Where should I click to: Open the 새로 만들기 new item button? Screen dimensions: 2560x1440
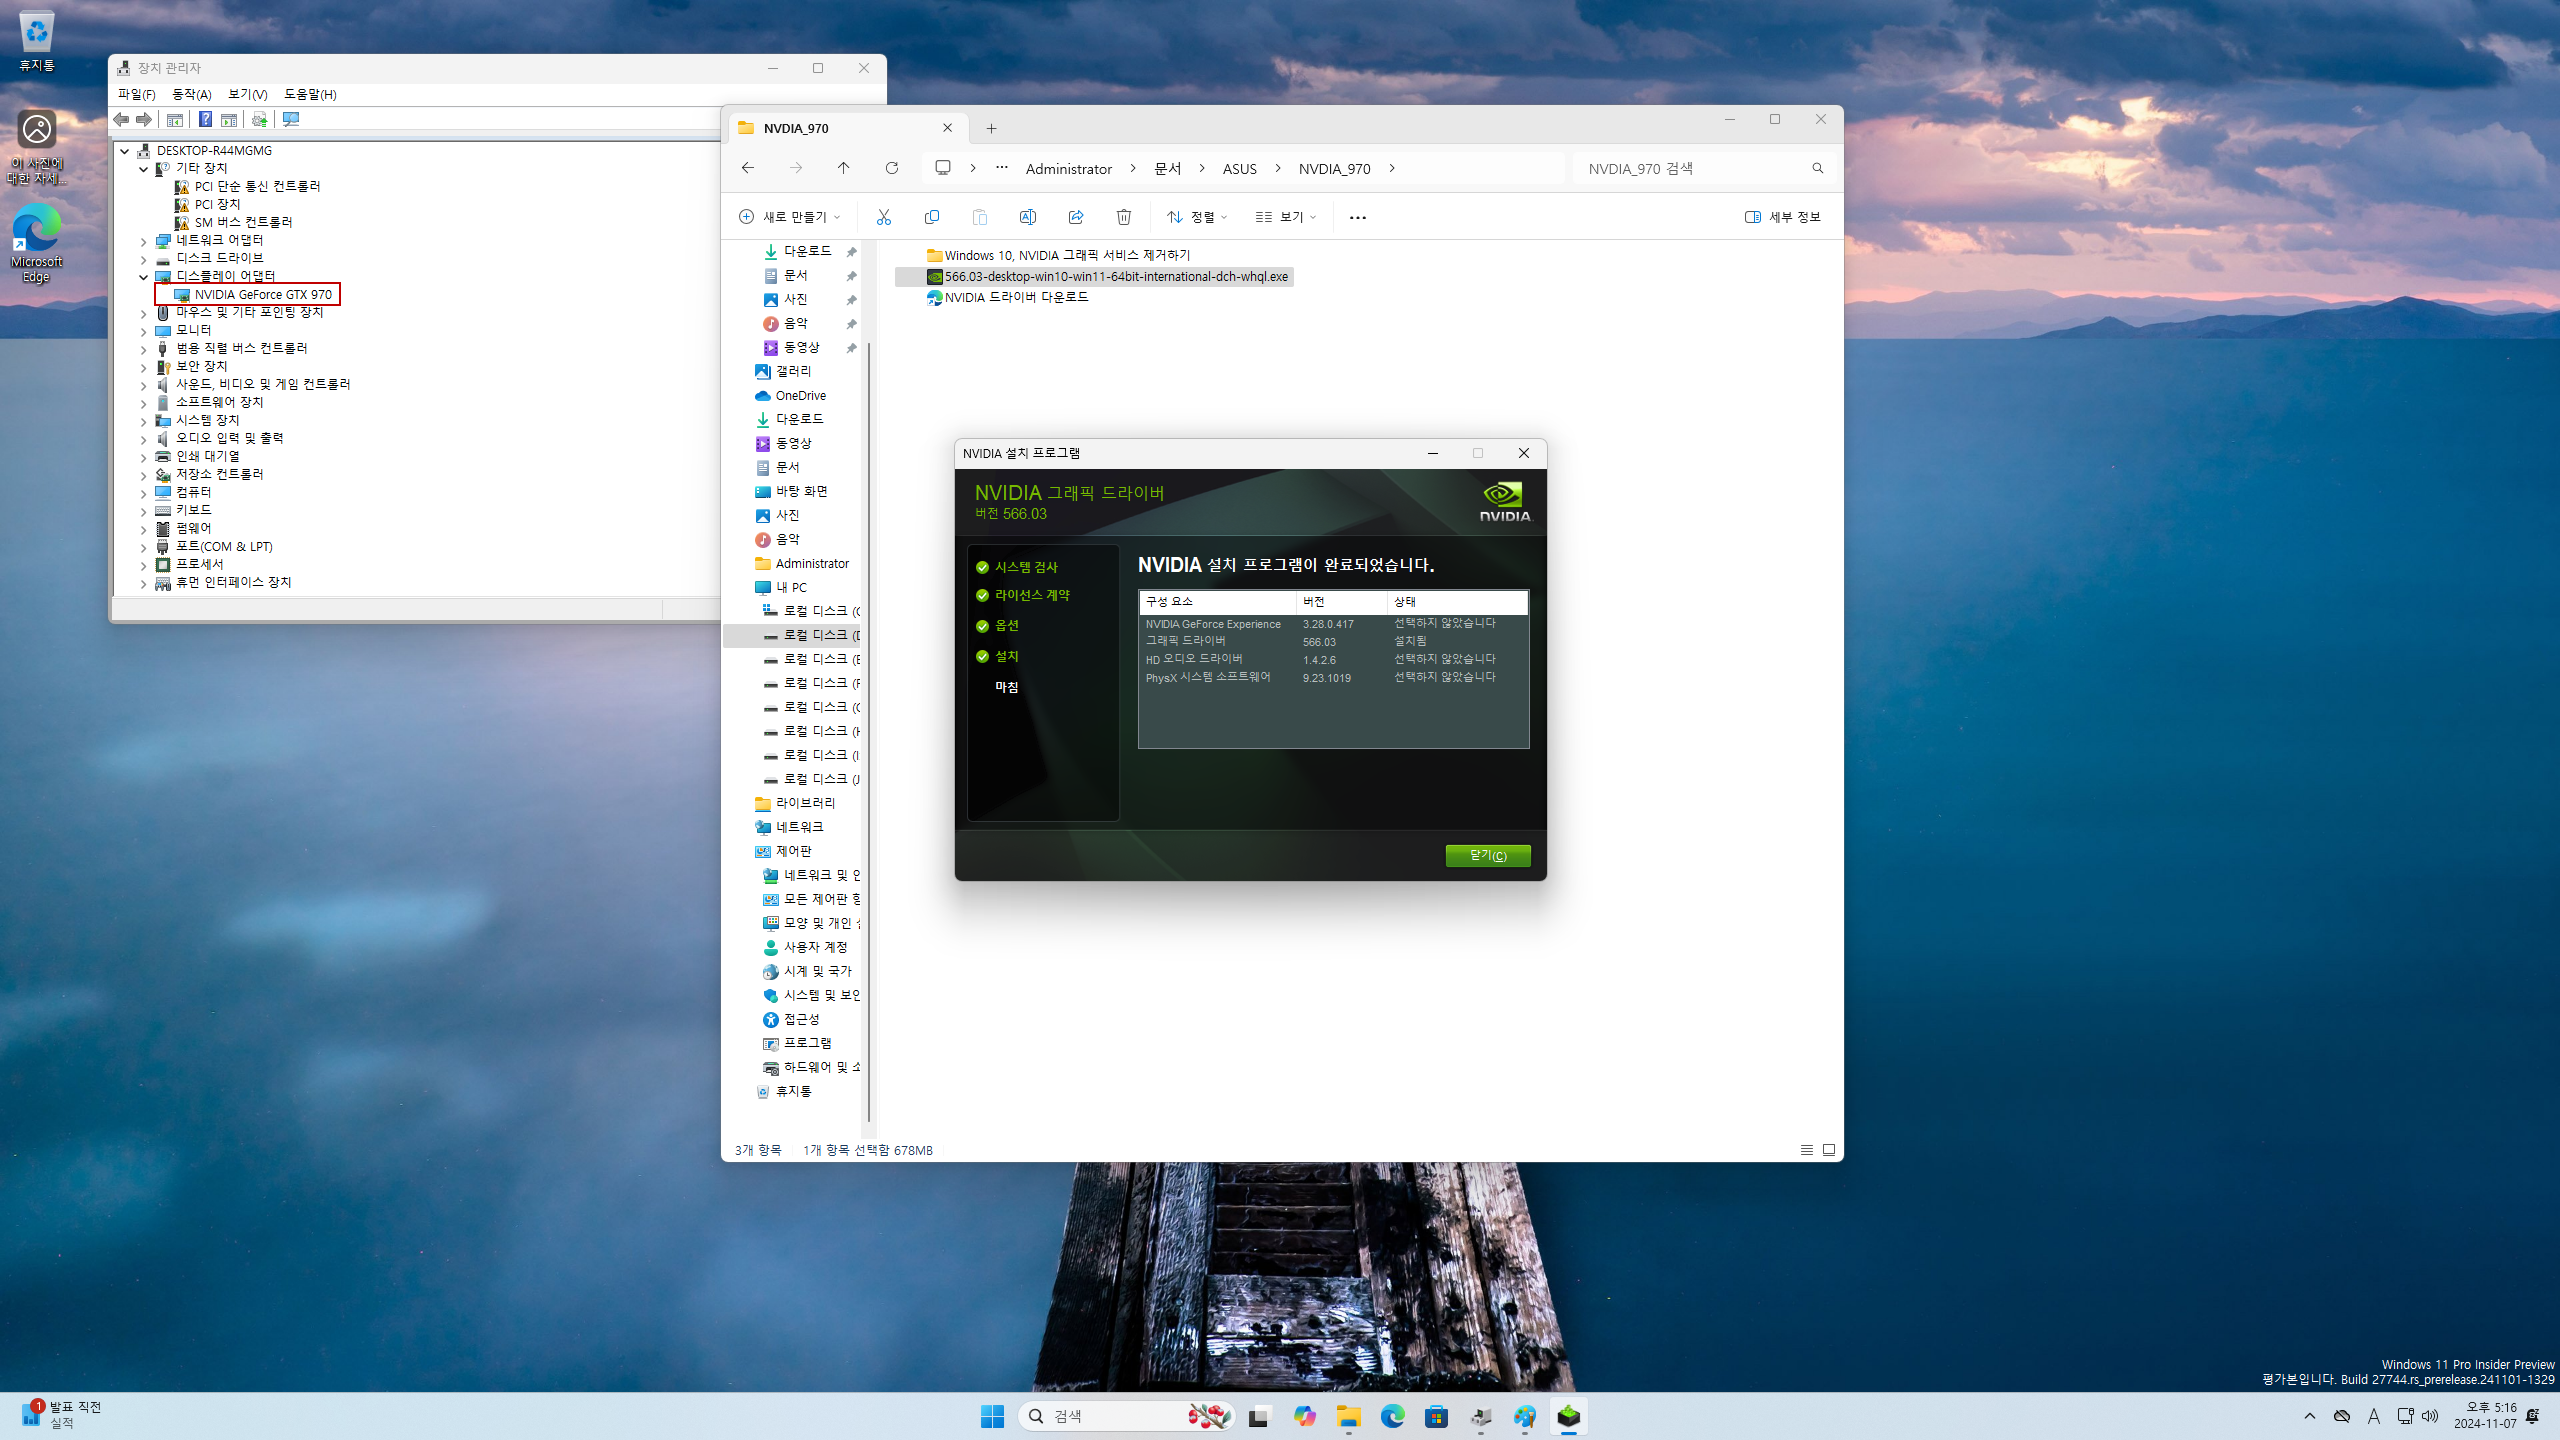[789, 217]
